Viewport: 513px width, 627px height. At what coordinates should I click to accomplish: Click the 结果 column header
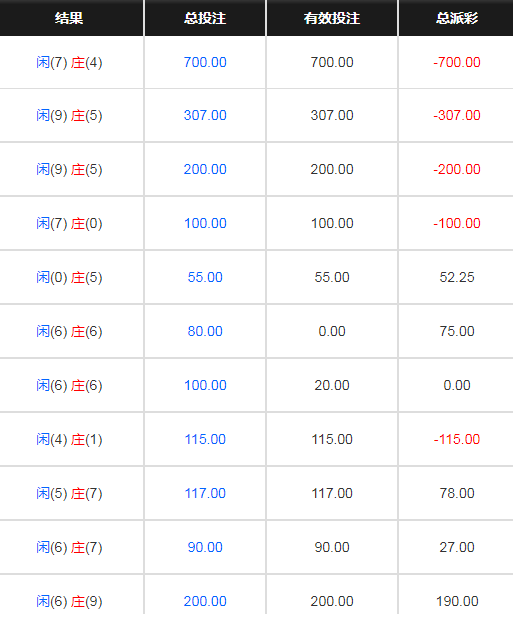pos(69,18)
